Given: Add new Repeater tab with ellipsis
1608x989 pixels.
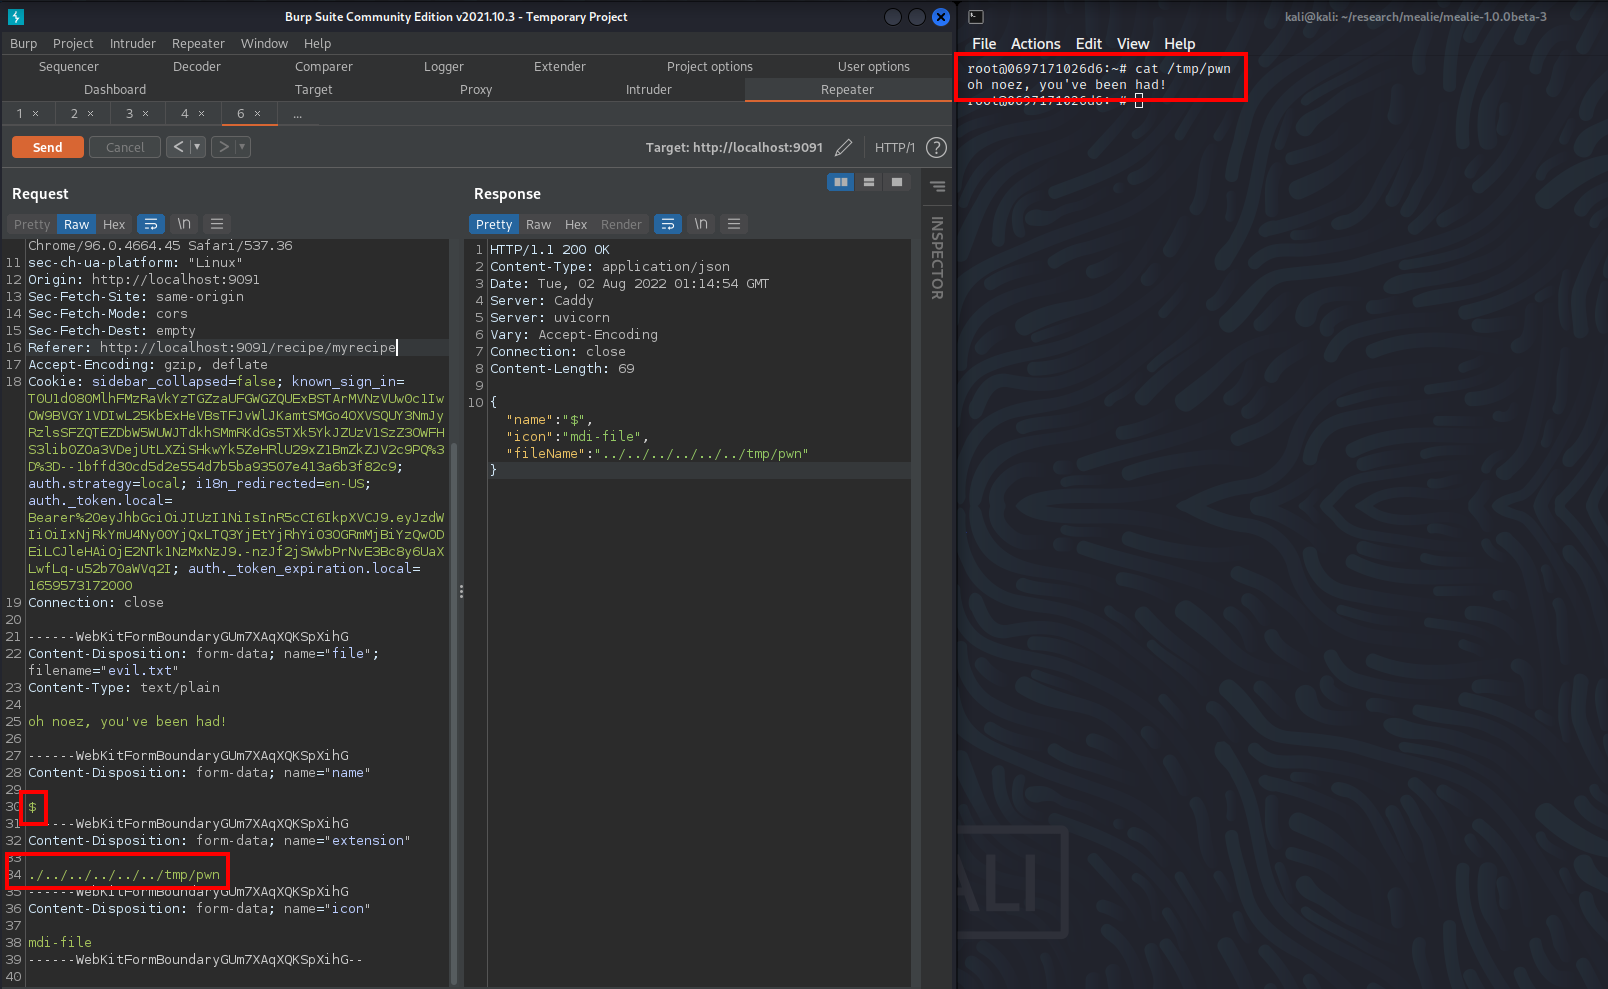Looking at the screenshot, I should pyautogui.click(x=297, y=114).
